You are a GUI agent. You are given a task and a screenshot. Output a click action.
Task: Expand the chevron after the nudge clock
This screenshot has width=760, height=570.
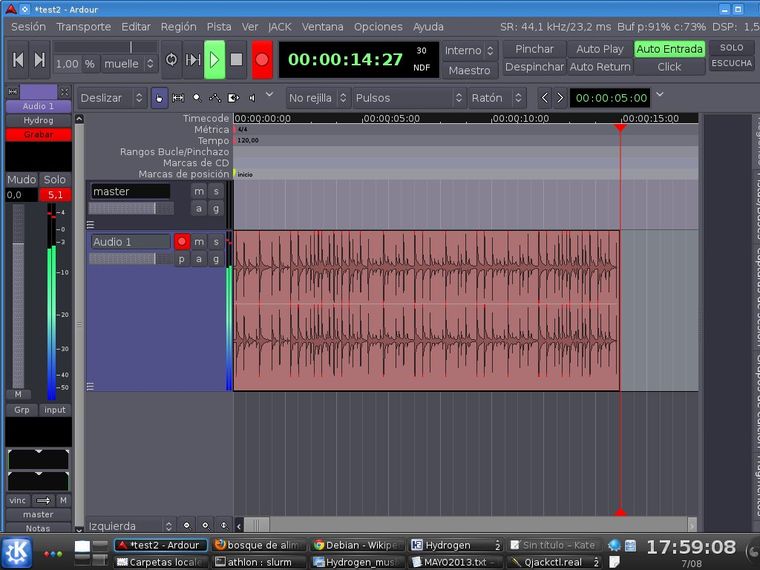click(660, 95)
